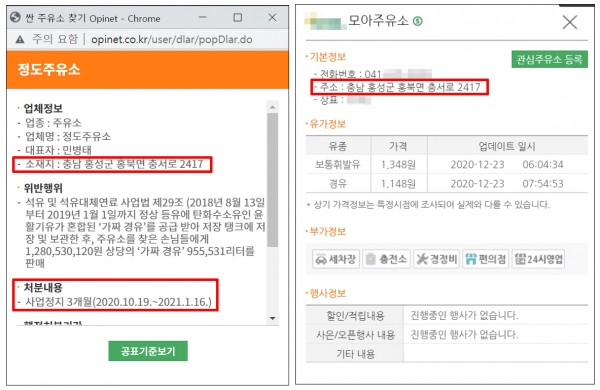
Task: Click the 업체정보 section heading
Action: pos(43,108)
